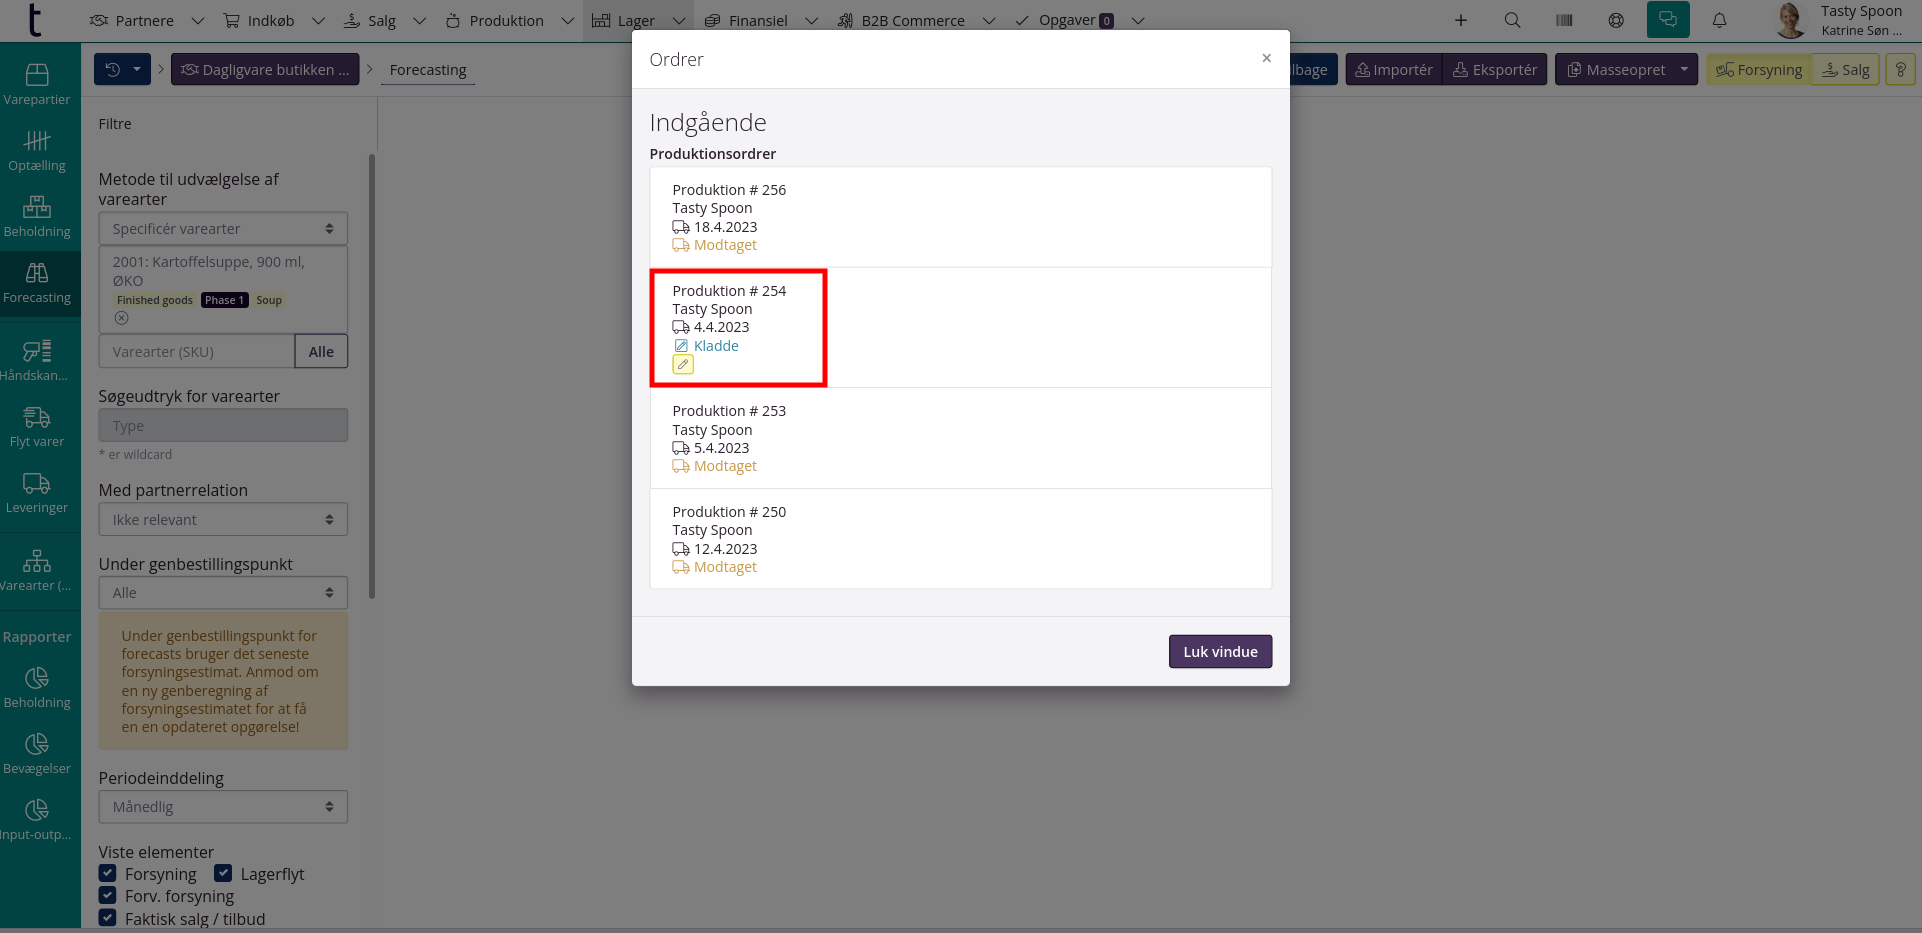Image resolution: width=1922 pixels, height=933 pixels.
Task: Click the Søgeudtryk Type input field
Action: click(223, 426)
